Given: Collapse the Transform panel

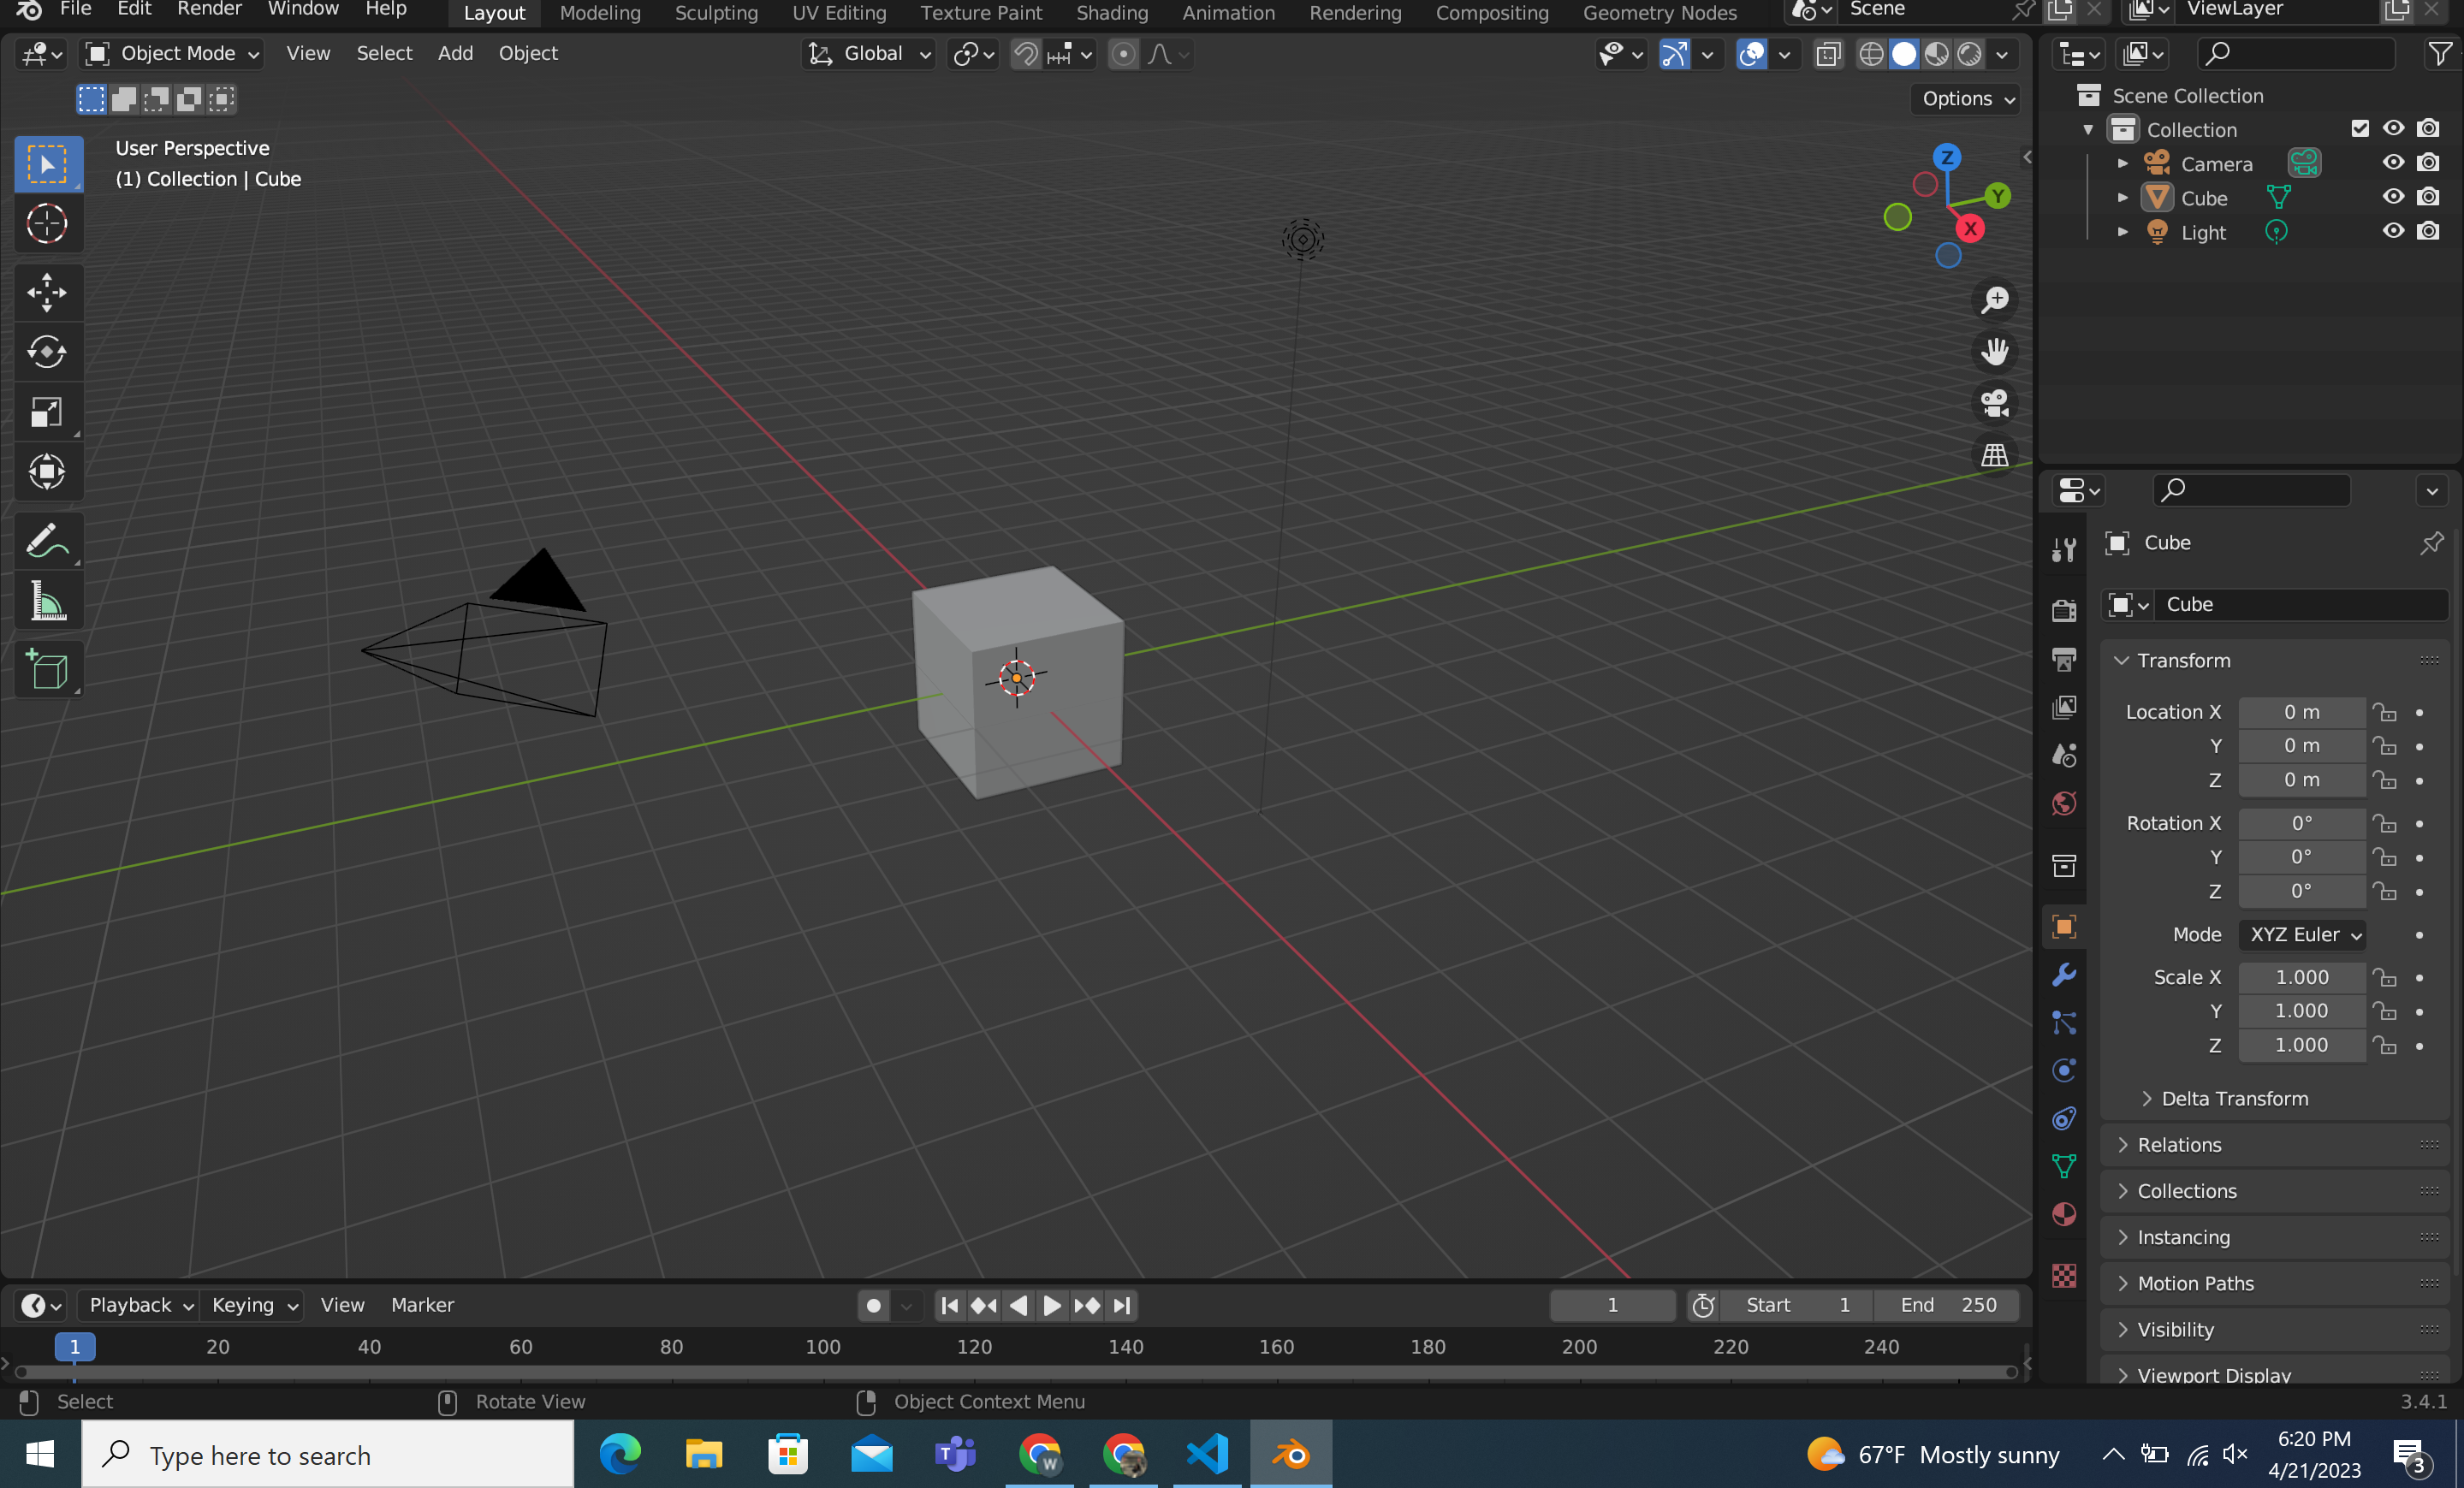Looking at the screenshot, I should [2122, 660].
